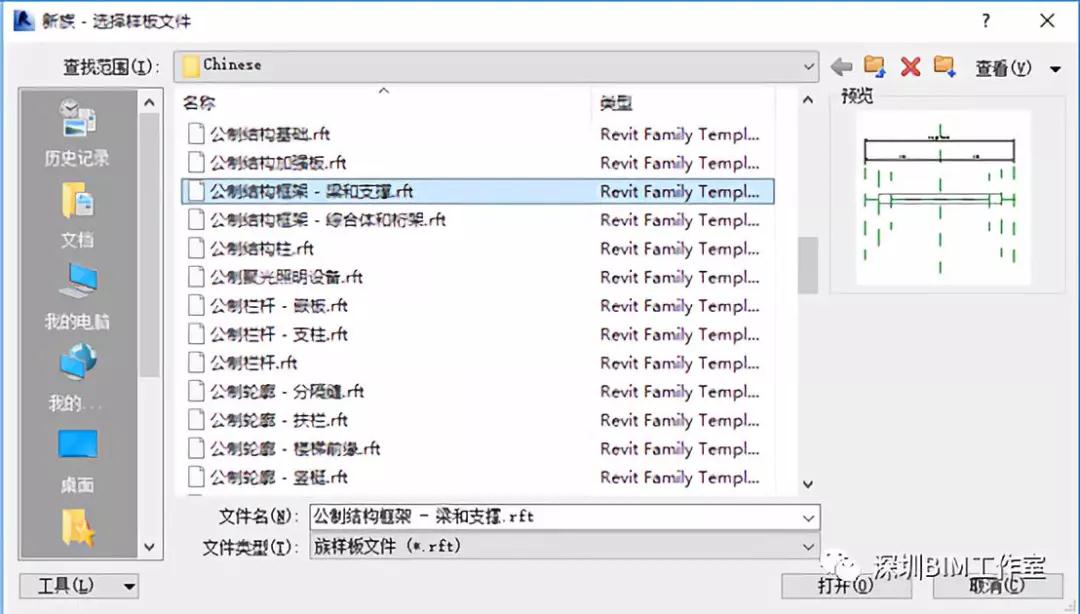Viewport: 1080px width, 614px height.
Task: Click 取消(C) button
Action: coord(998,586)
